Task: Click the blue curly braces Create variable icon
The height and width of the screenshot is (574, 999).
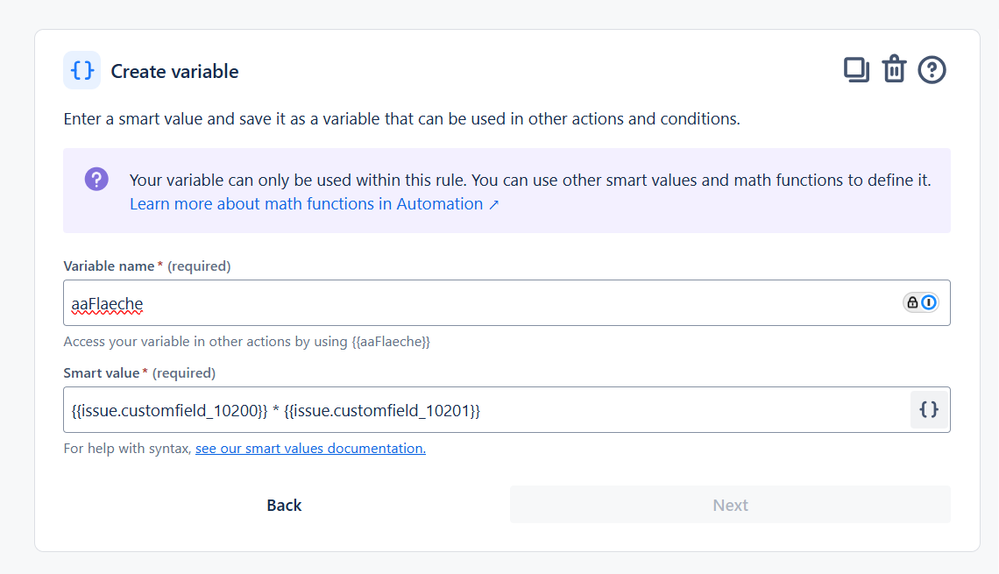Action: pyautogui.click(x=82, y=71)
